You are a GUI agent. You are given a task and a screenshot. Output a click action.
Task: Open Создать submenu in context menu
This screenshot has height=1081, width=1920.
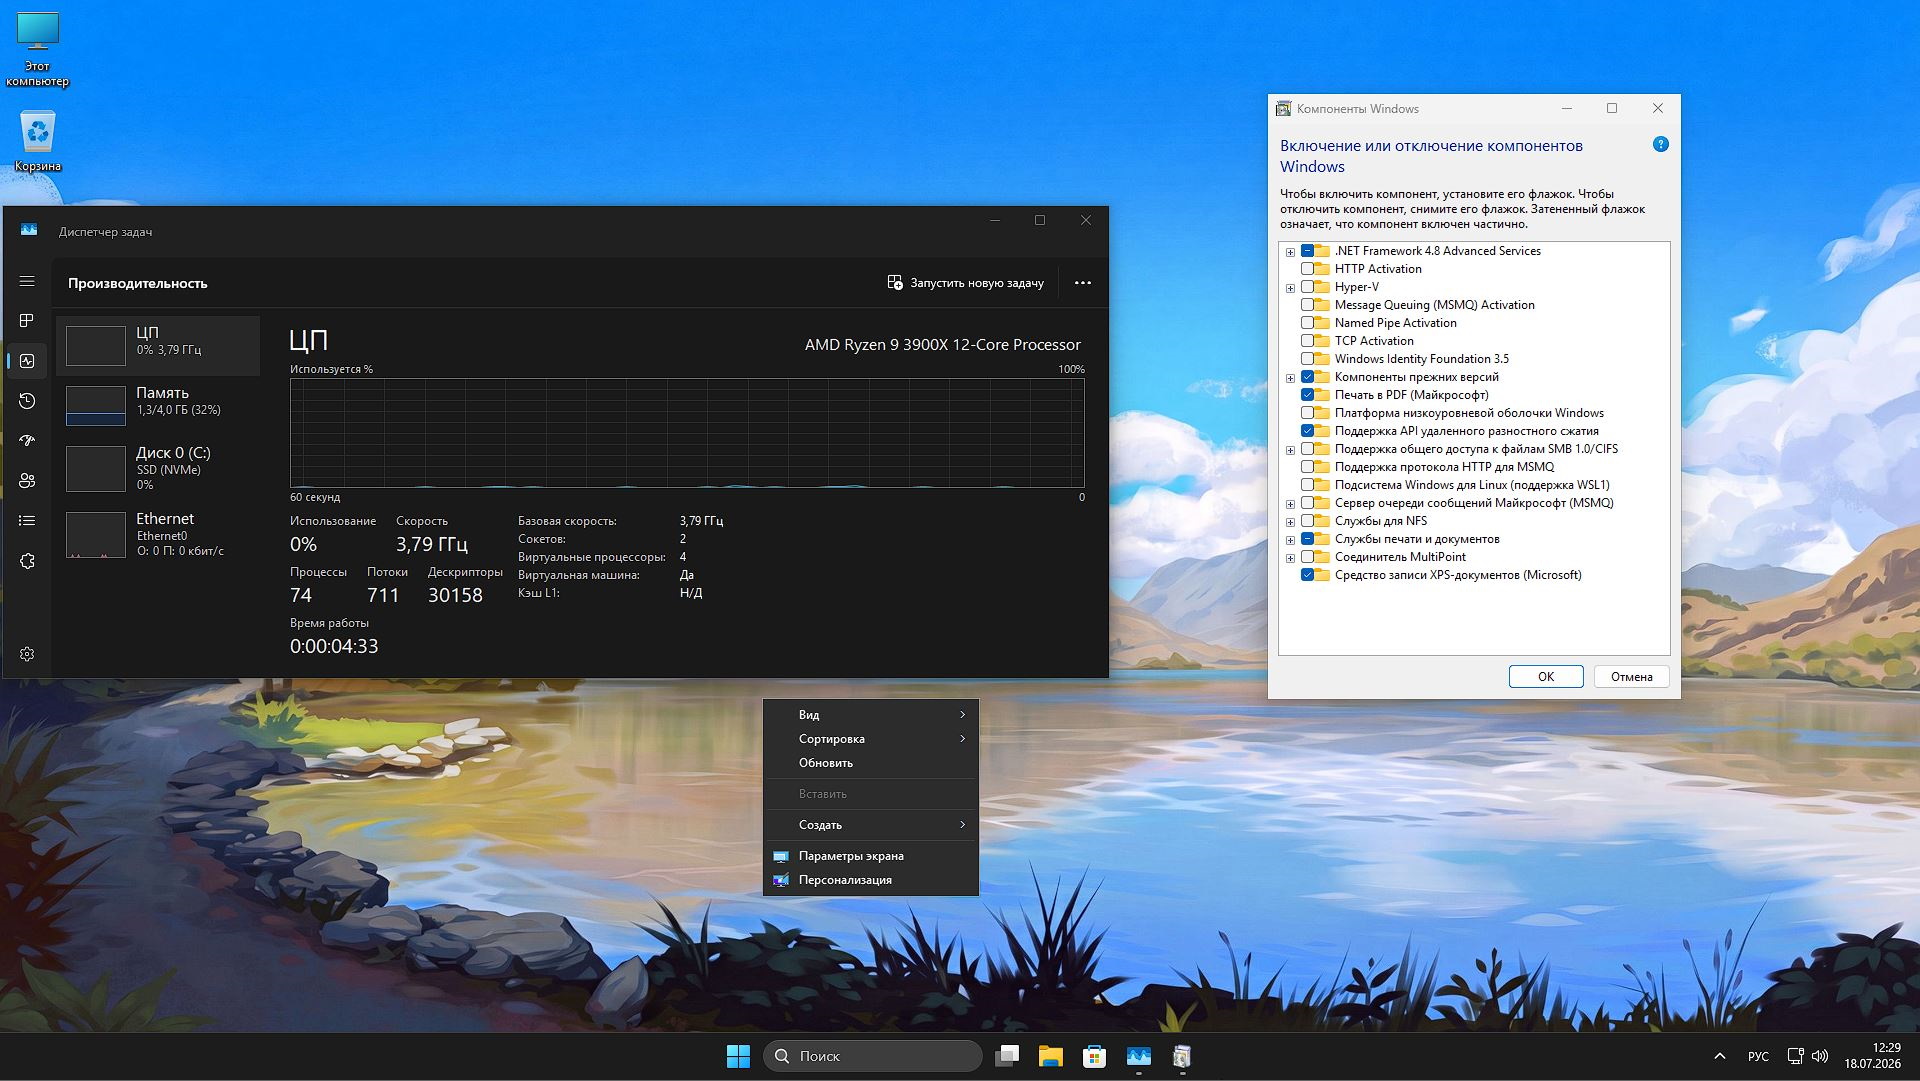pos(871,825)
